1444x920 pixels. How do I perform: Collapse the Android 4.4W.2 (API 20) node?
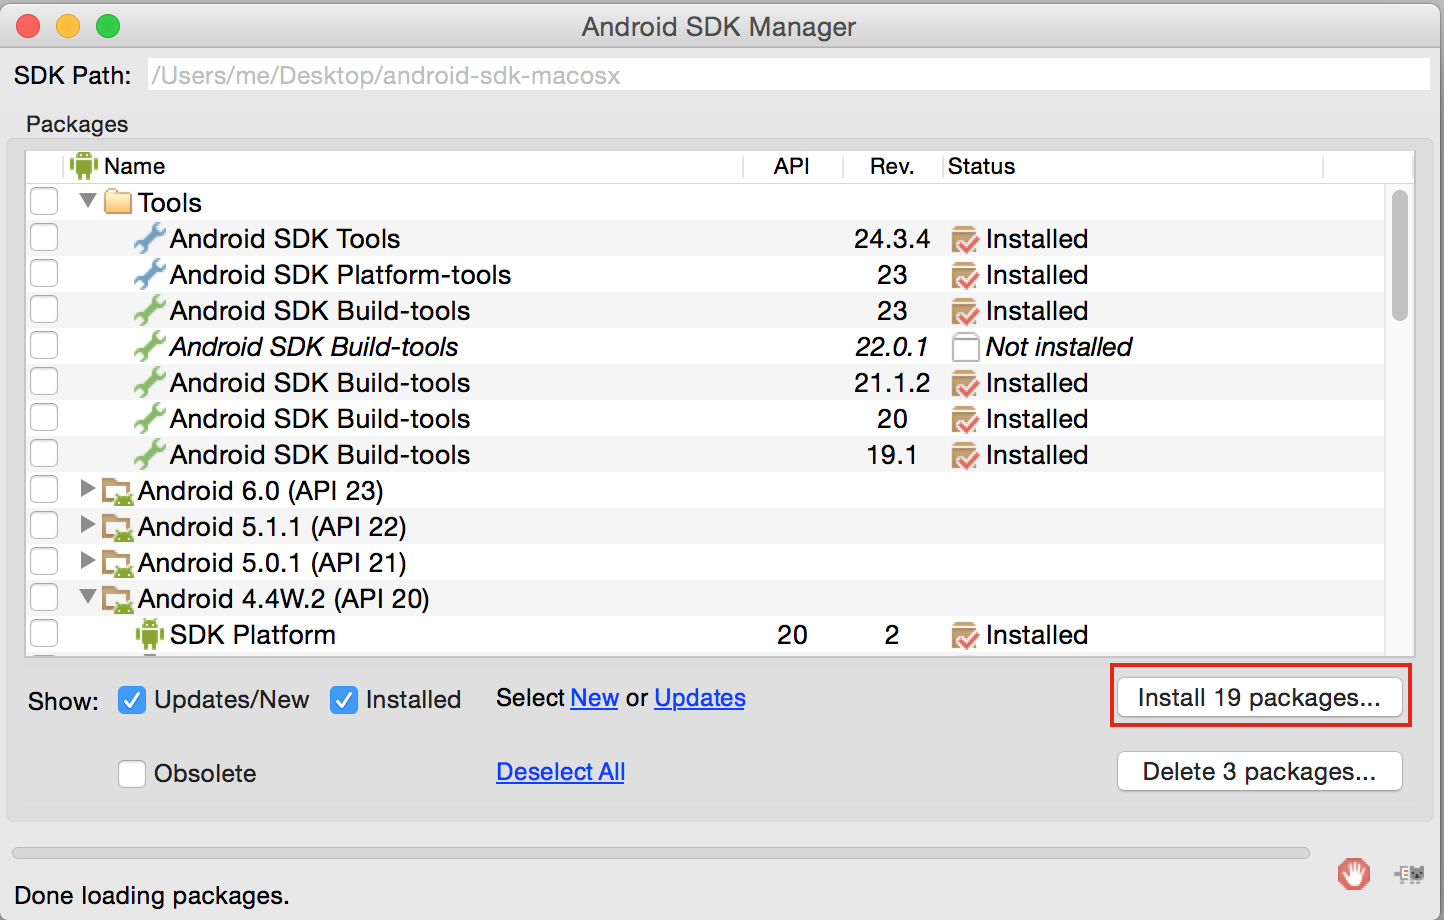coord(88,597)
